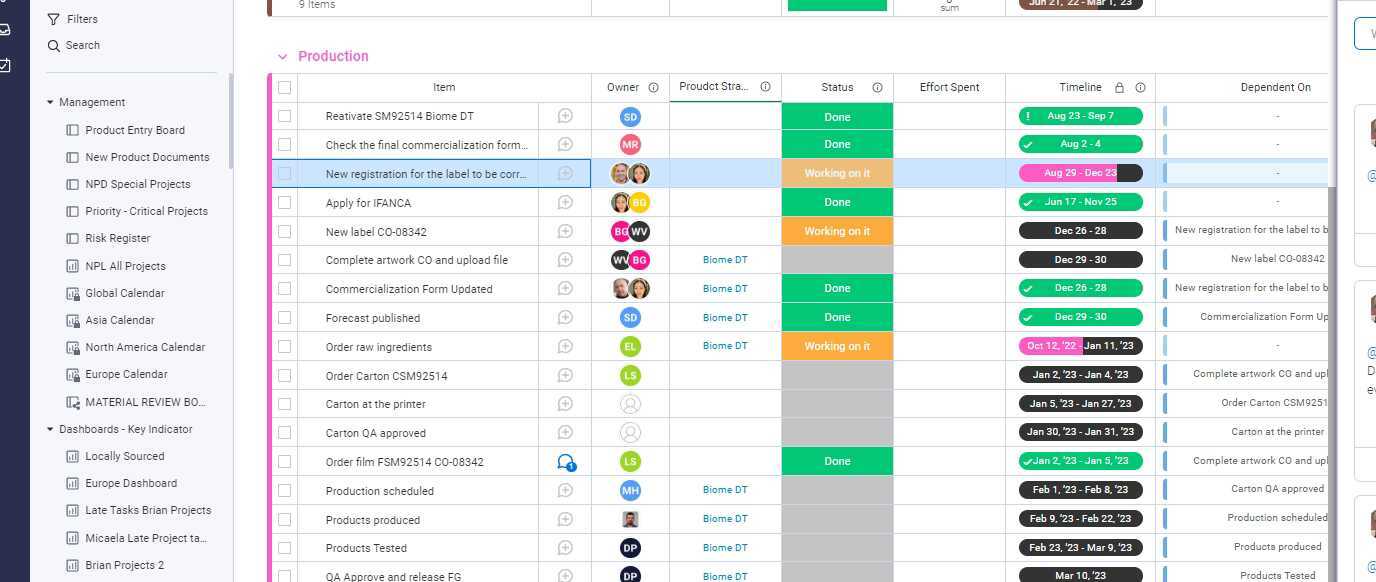Click the Filters funnel icon
Image resolution: width=1376 pixels, height=582 pixels.
54,19
